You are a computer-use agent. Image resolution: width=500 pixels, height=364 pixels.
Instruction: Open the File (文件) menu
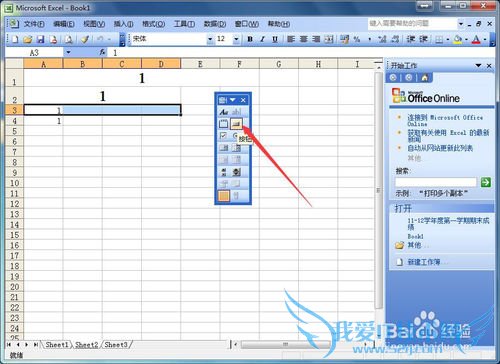(x=34, y=24)
